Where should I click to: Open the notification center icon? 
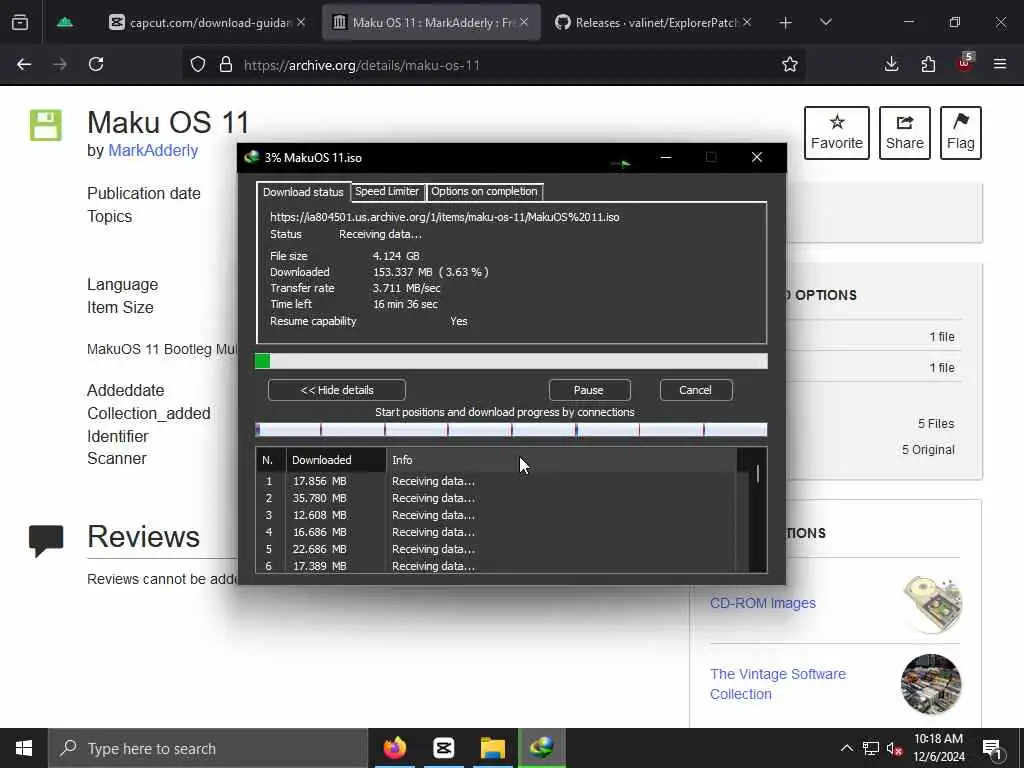[992, 749]
